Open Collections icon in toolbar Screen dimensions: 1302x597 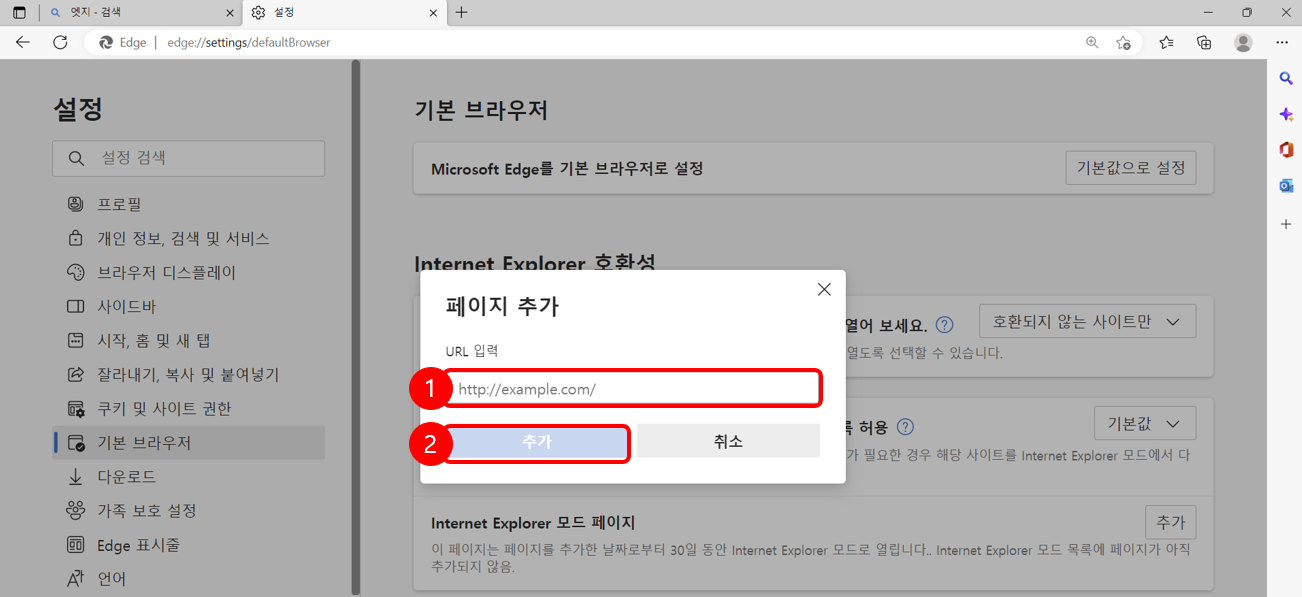tap(1204, 42)
